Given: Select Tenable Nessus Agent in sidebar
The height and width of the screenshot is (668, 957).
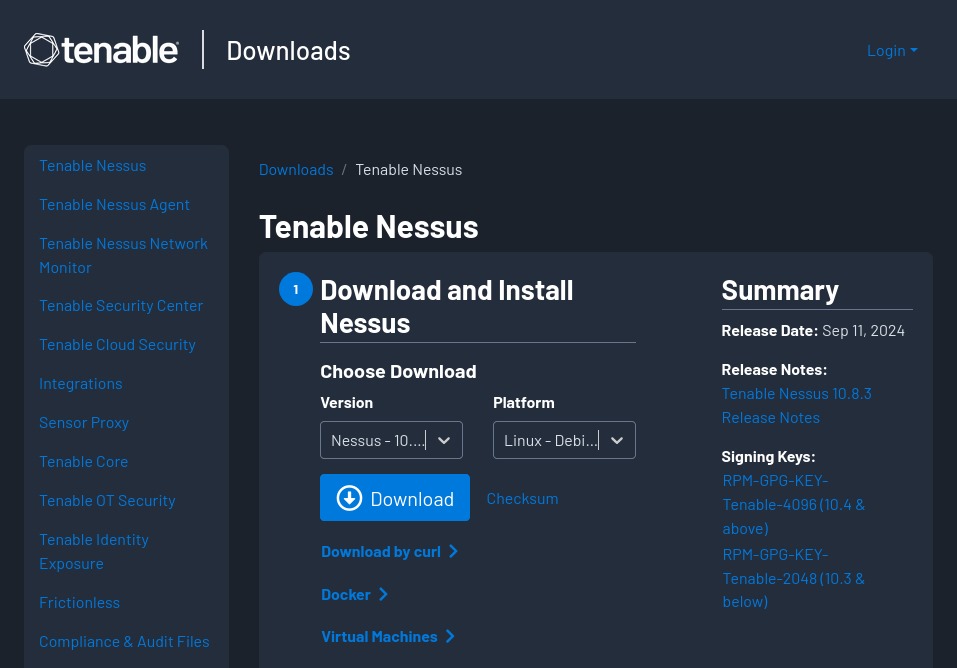Looking at the screenshot, I should click(x=114, y=205).
